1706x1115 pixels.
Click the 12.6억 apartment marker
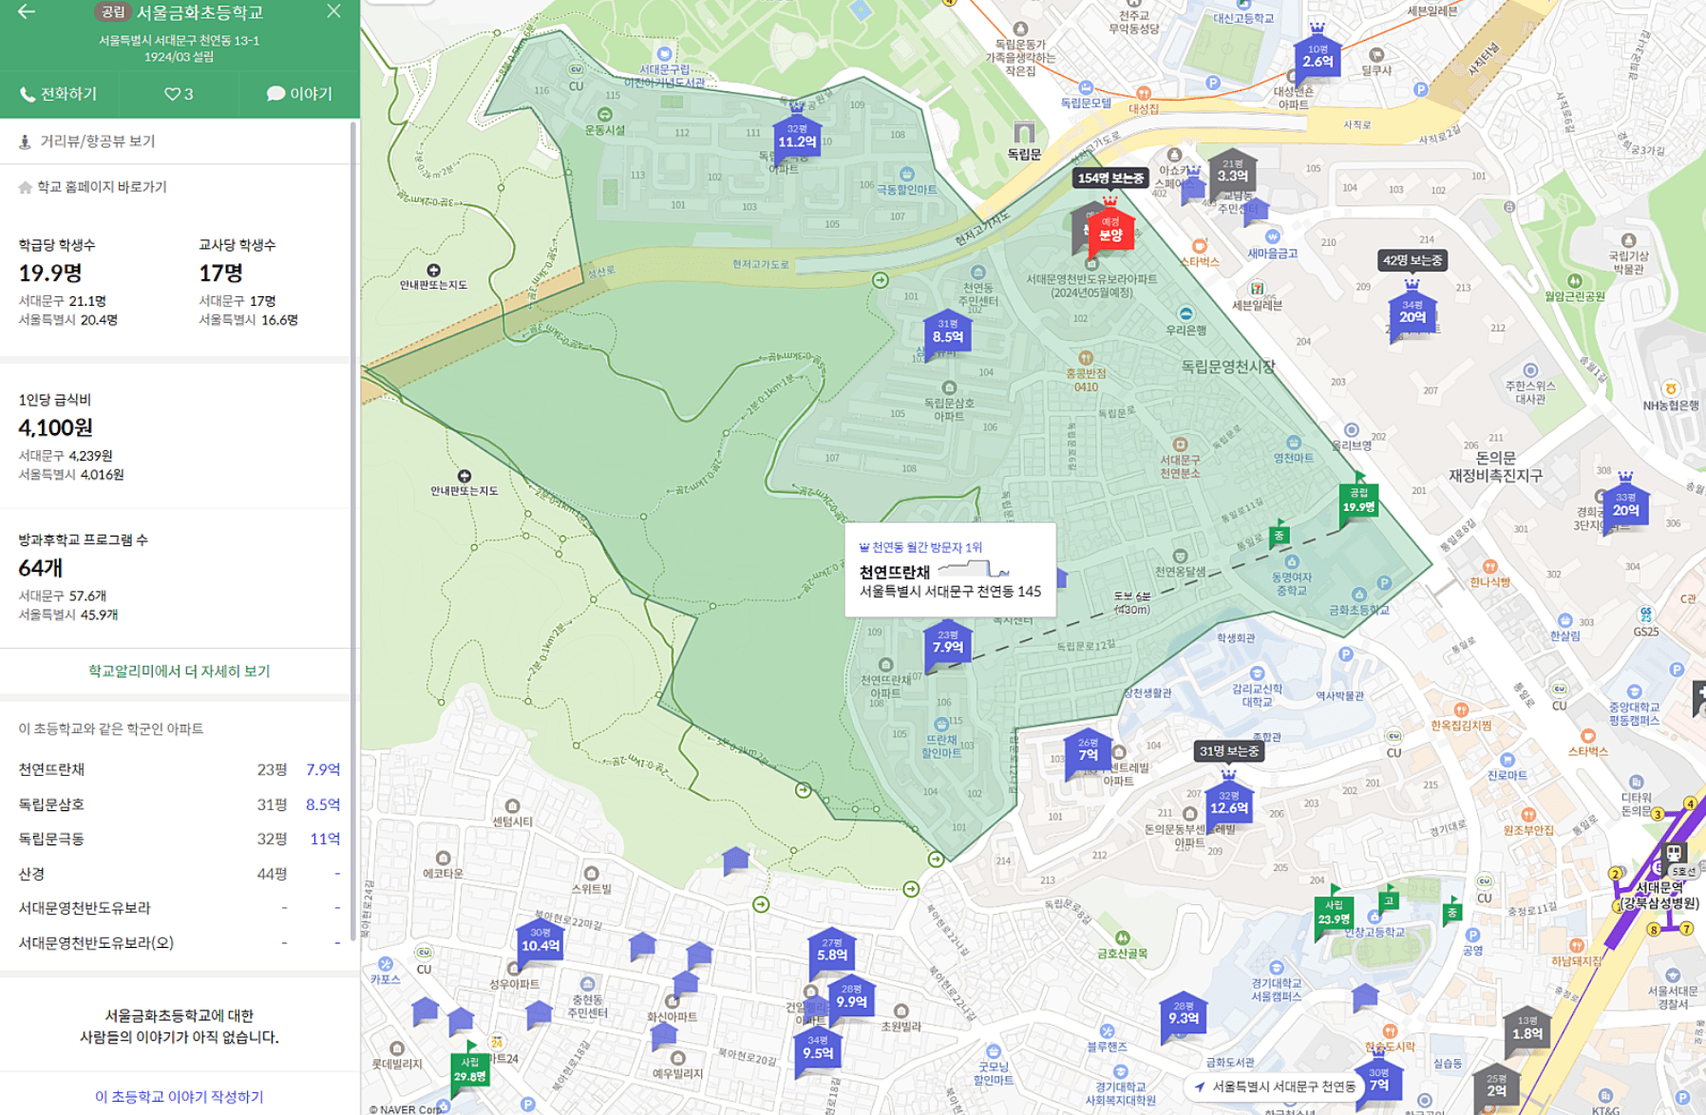[x=1229, y=804]
